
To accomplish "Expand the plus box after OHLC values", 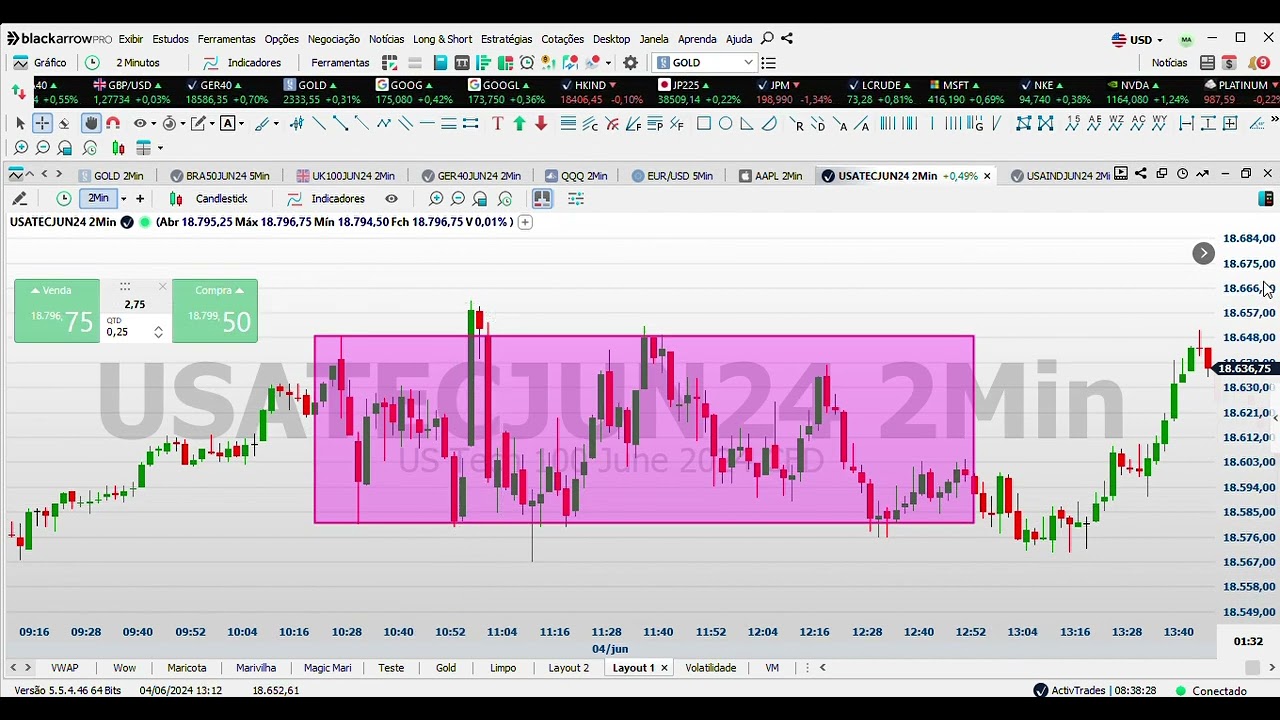I will (525, 222).
